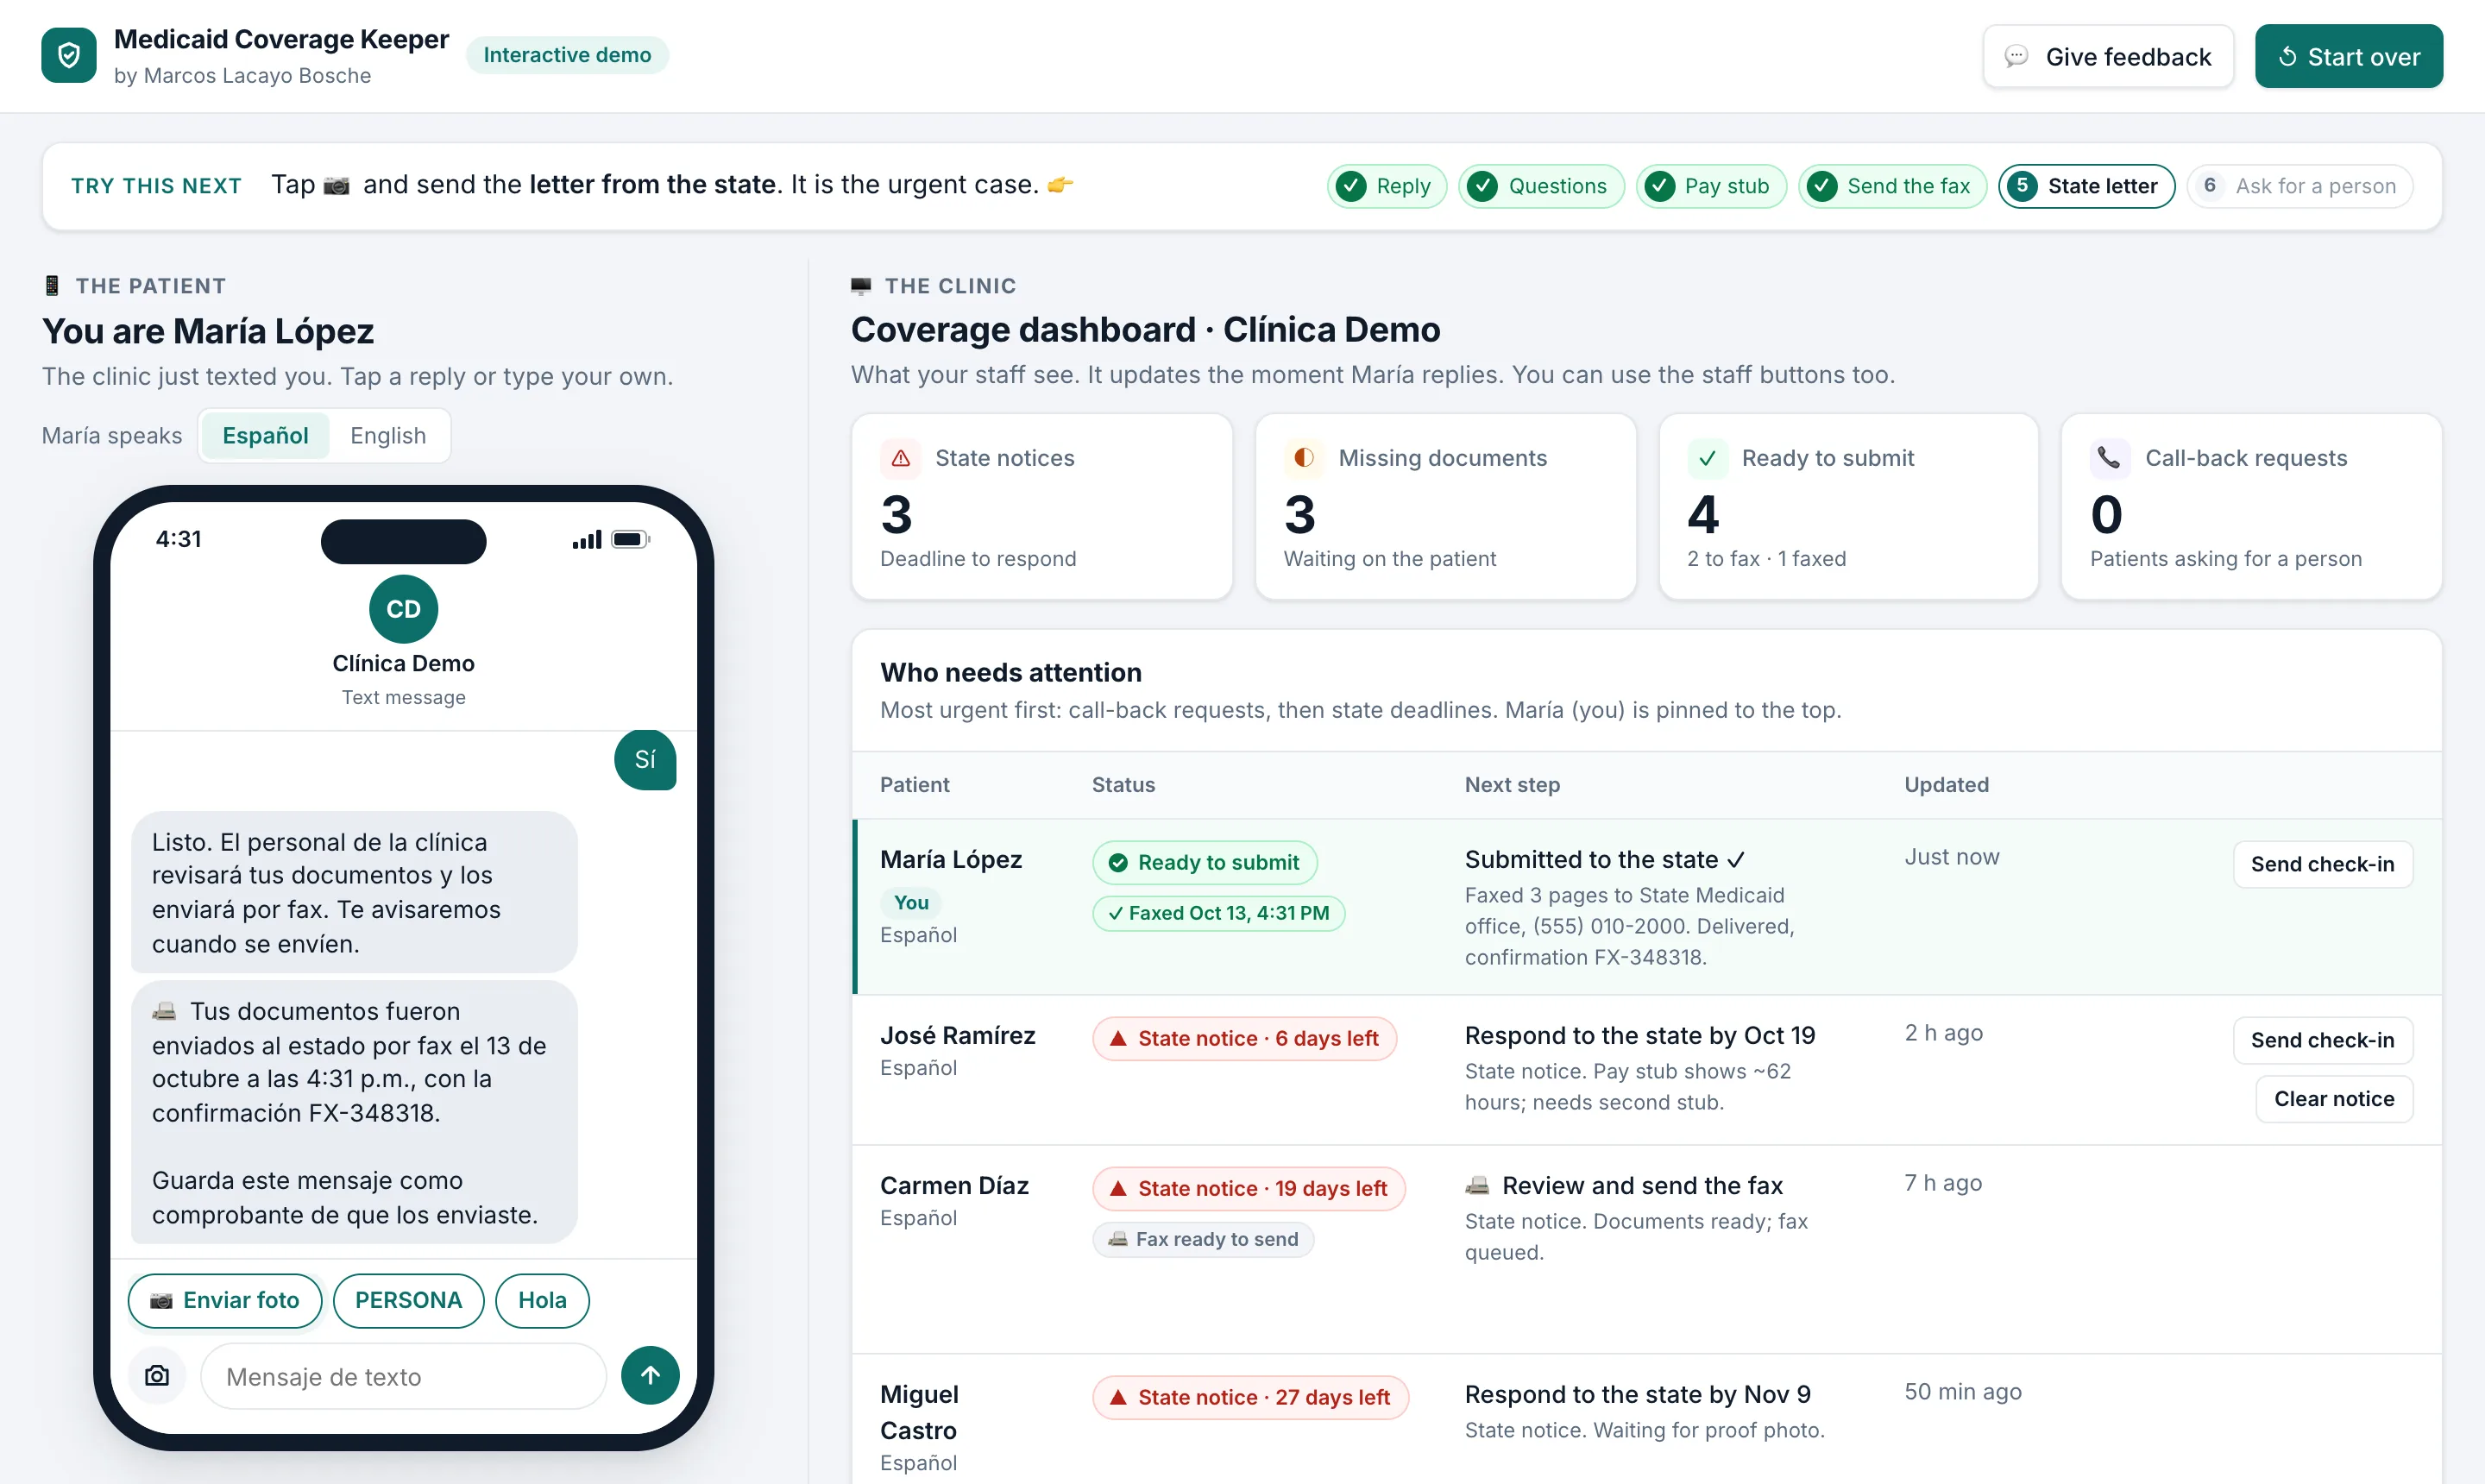2485x1484 pixels.
Task: Tap the Hola quick reply
Action: (542, 1300)
